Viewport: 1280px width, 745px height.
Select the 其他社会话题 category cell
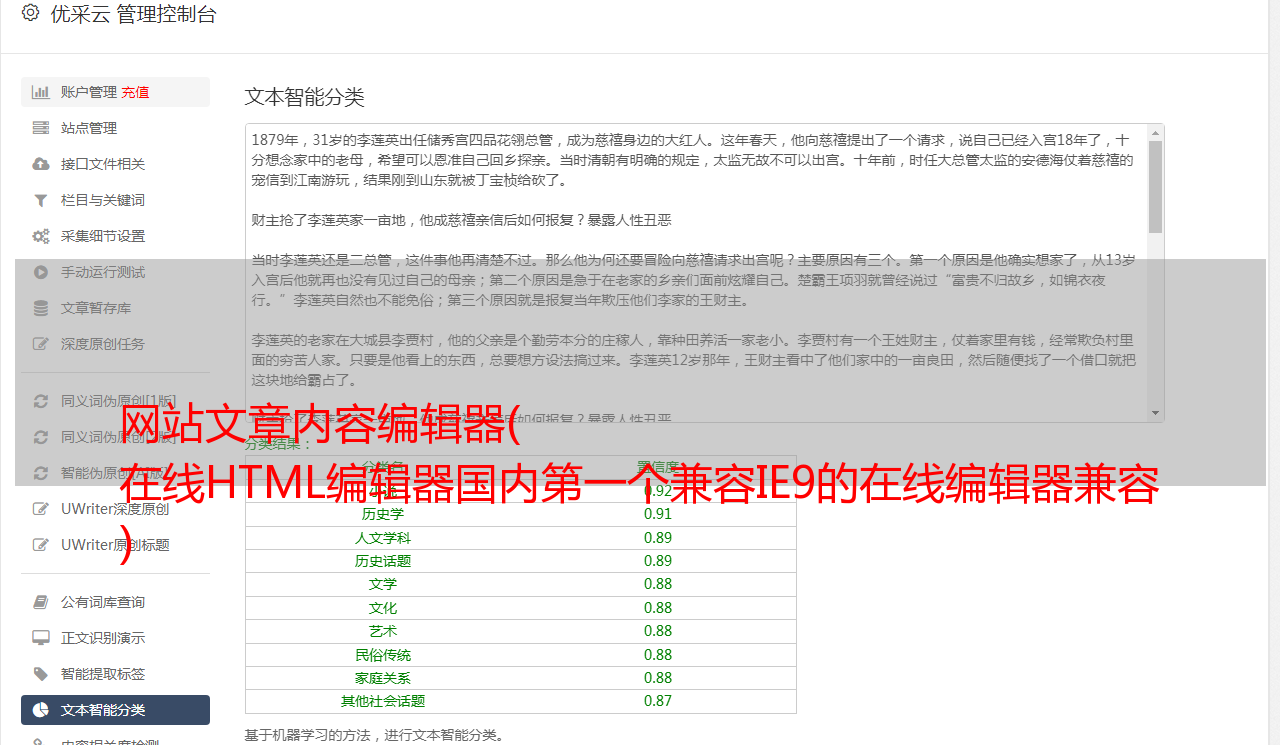[383, 701]
